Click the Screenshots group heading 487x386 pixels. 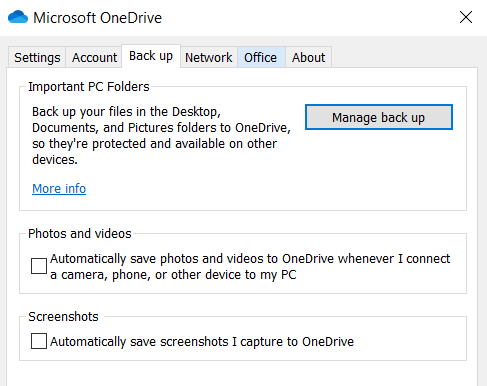(x=63, y=317)
